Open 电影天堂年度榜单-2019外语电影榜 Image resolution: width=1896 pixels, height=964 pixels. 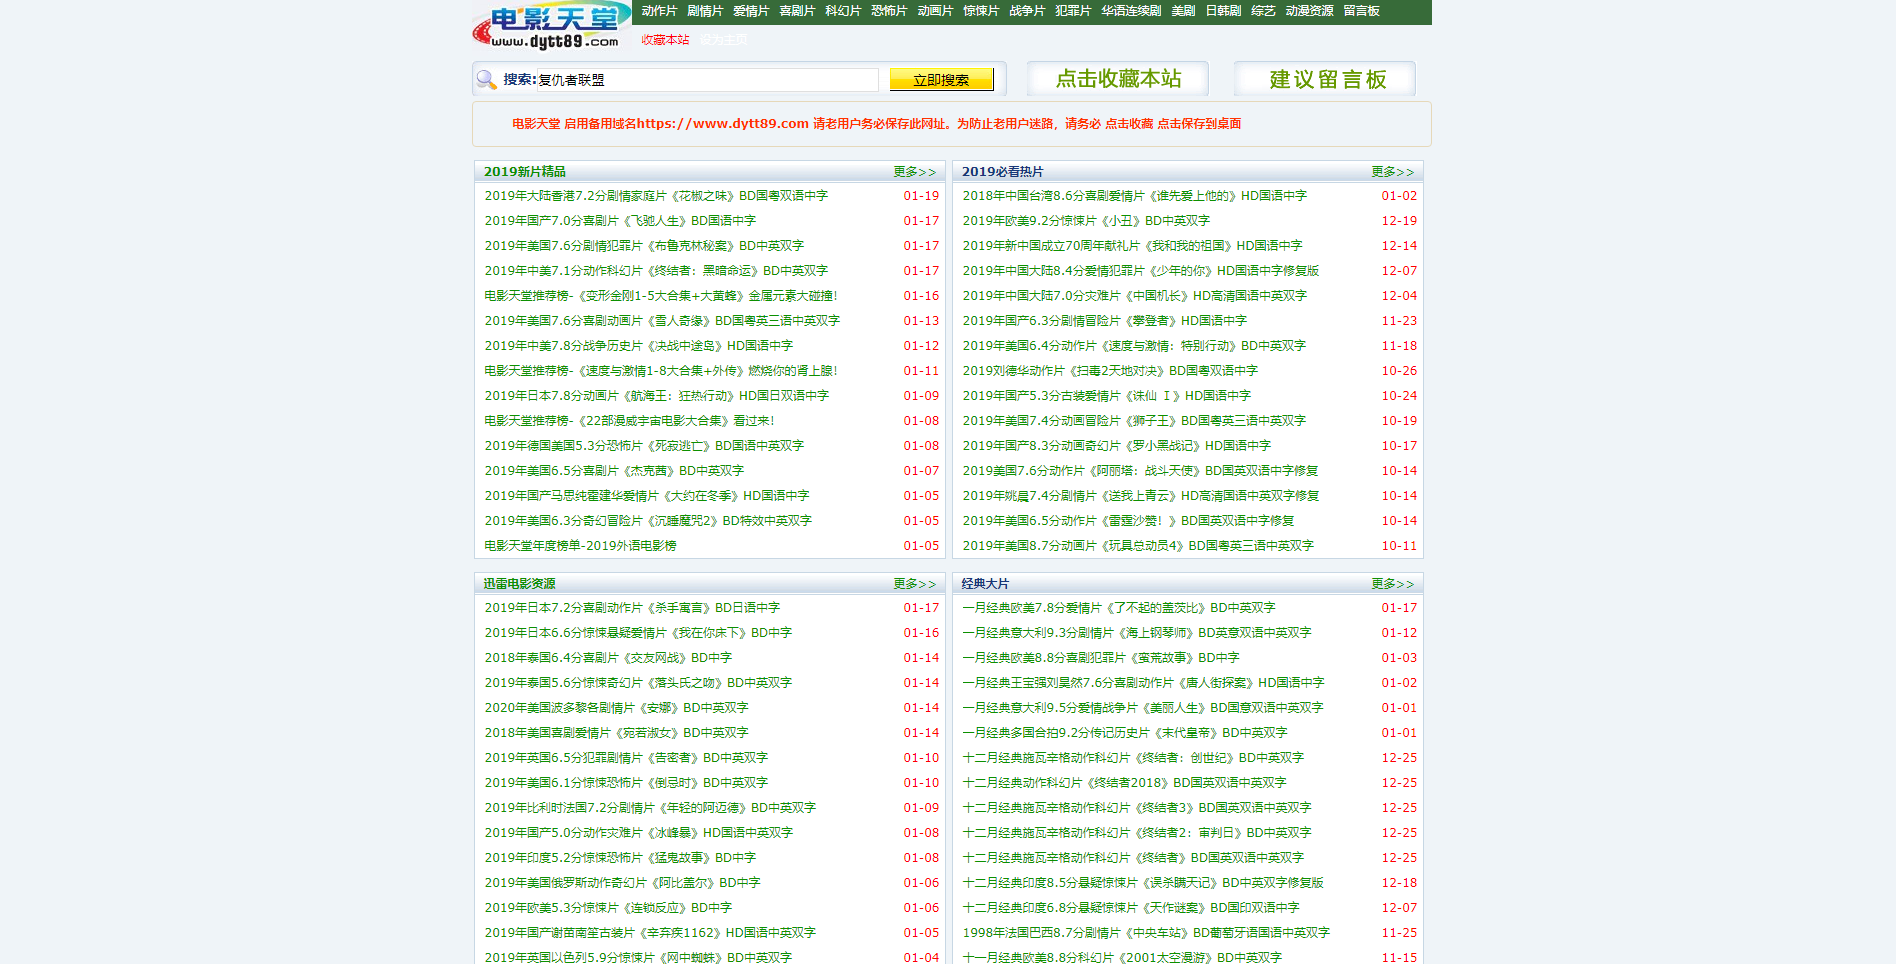point(580,546)
